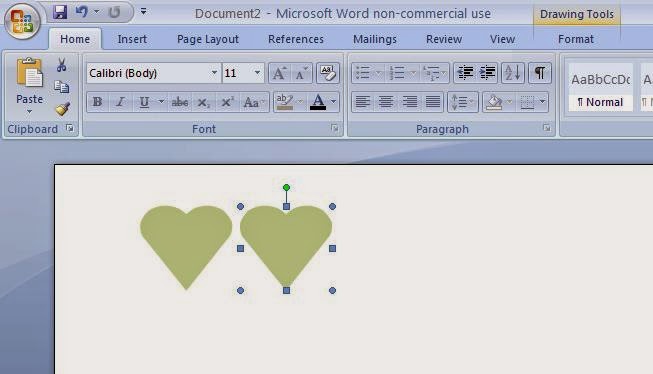Copy the selection
653x374 pixels.
tap(62, 87)
